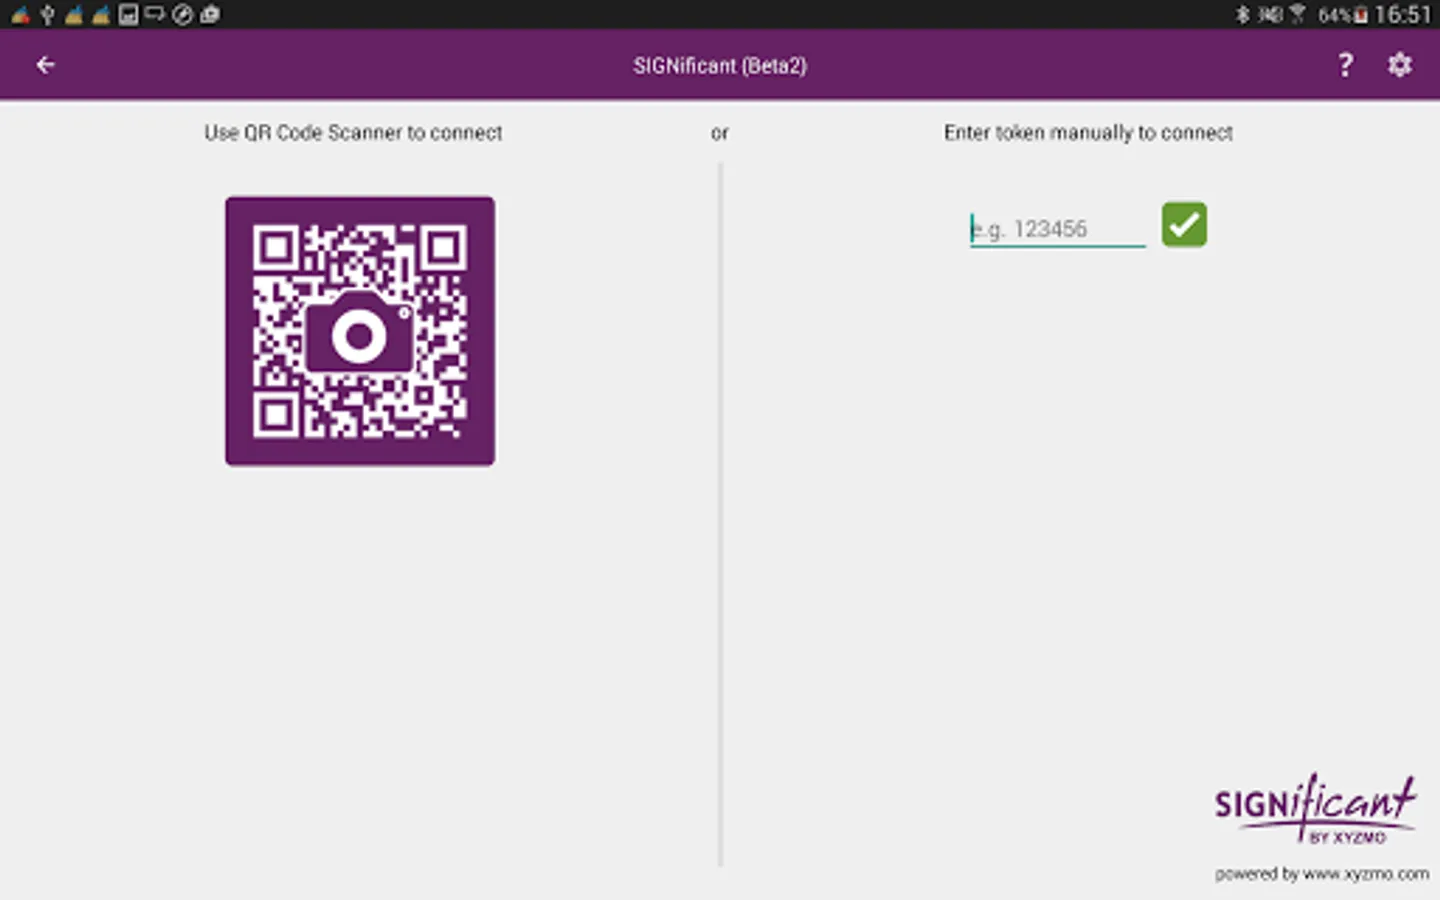This screenshot has height=900, width=1440.
Task: Select the 'SIGNificant (Beta2)' title text
Action: tap(720, 66)
